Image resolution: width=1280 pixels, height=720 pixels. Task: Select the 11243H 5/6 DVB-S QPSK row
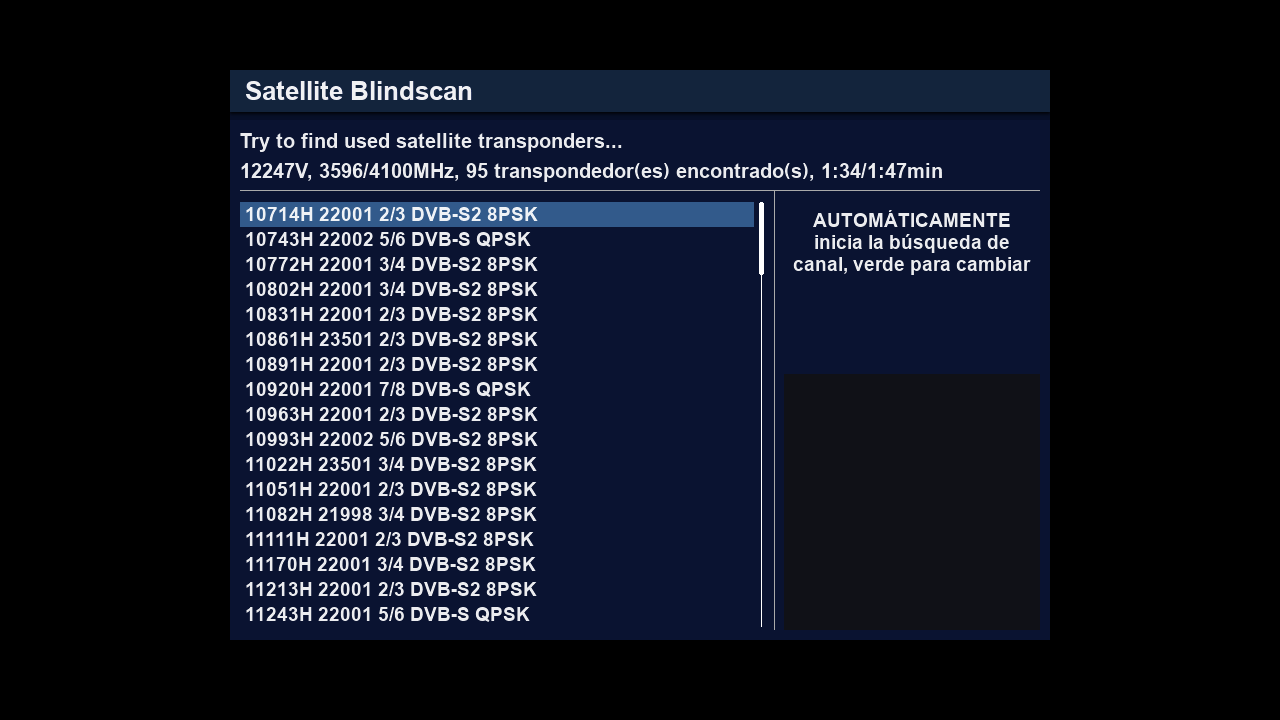pos(387,615)
